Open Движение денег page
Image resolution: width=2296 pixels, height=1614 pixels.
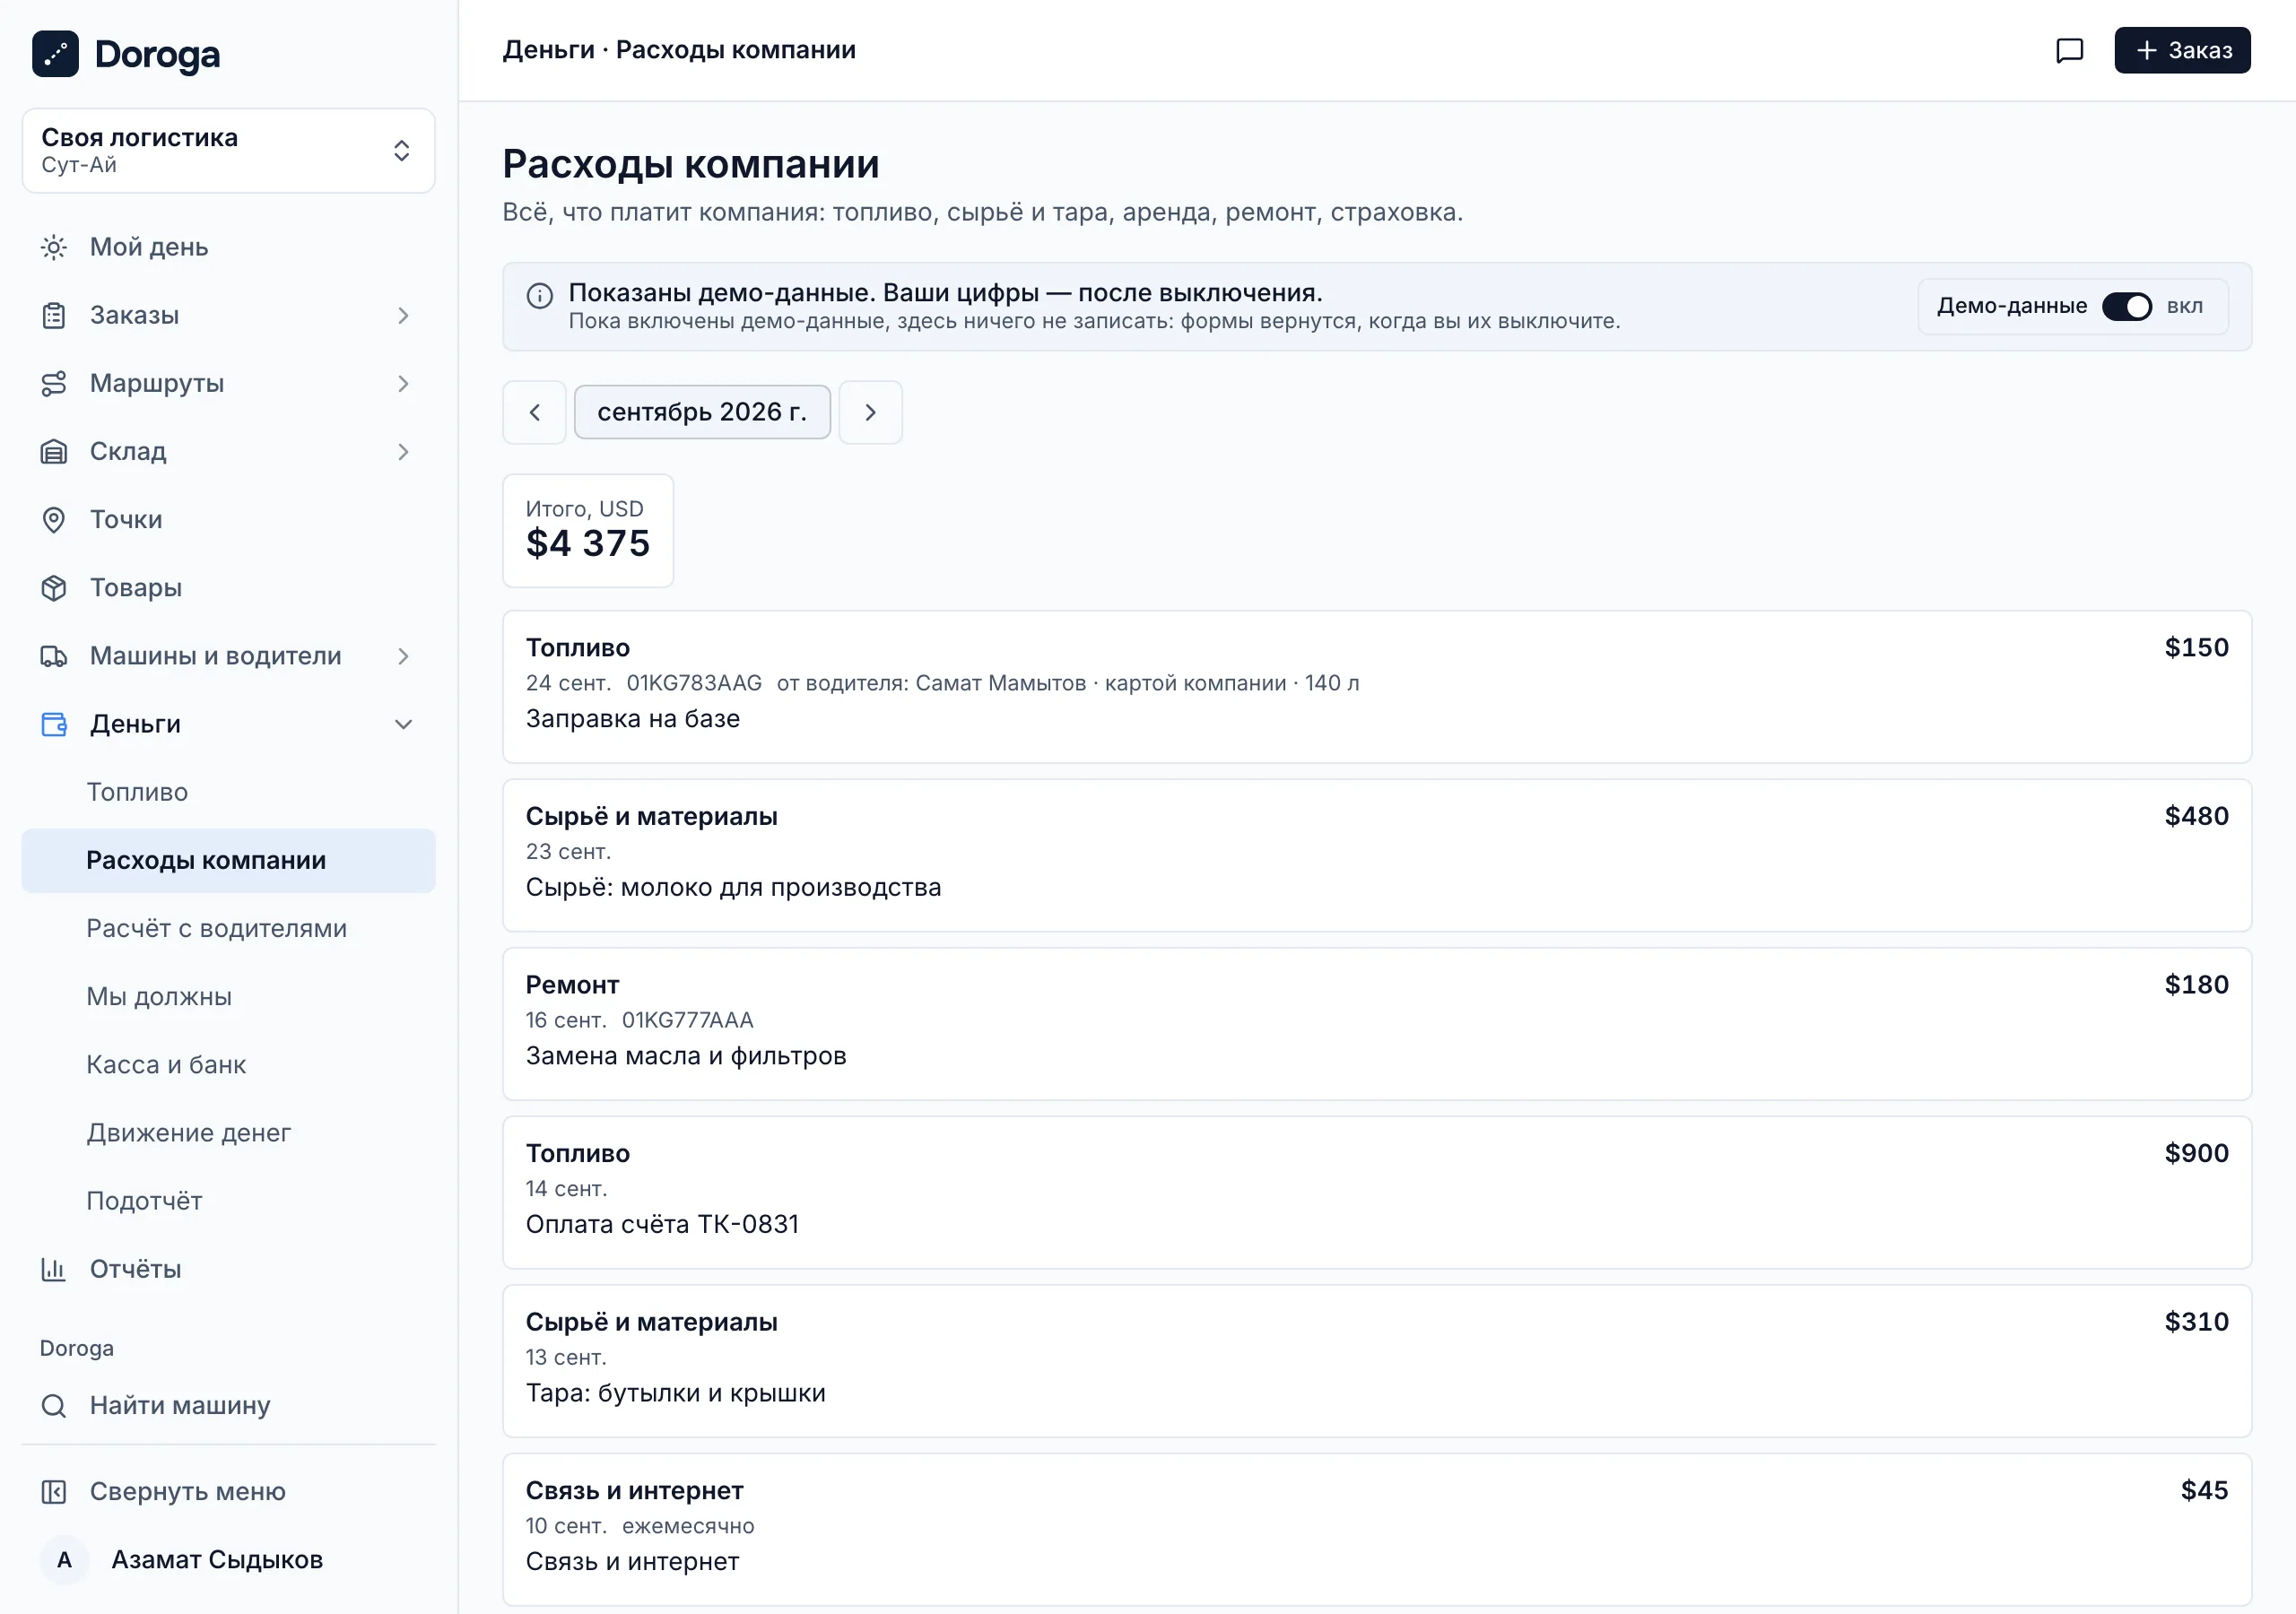click(228, 1132)
